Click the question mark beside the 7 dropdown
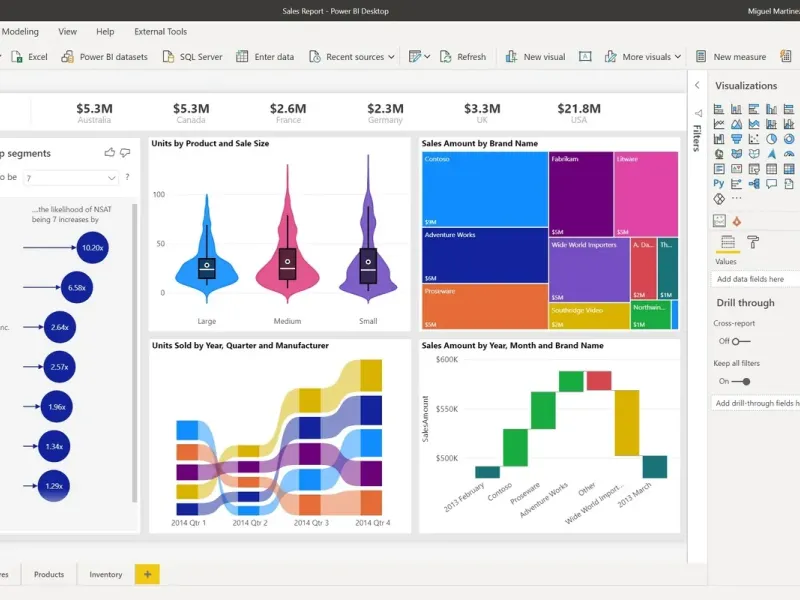Image resolution: width=800 pixels, height=600 pixels. (127, 177)
